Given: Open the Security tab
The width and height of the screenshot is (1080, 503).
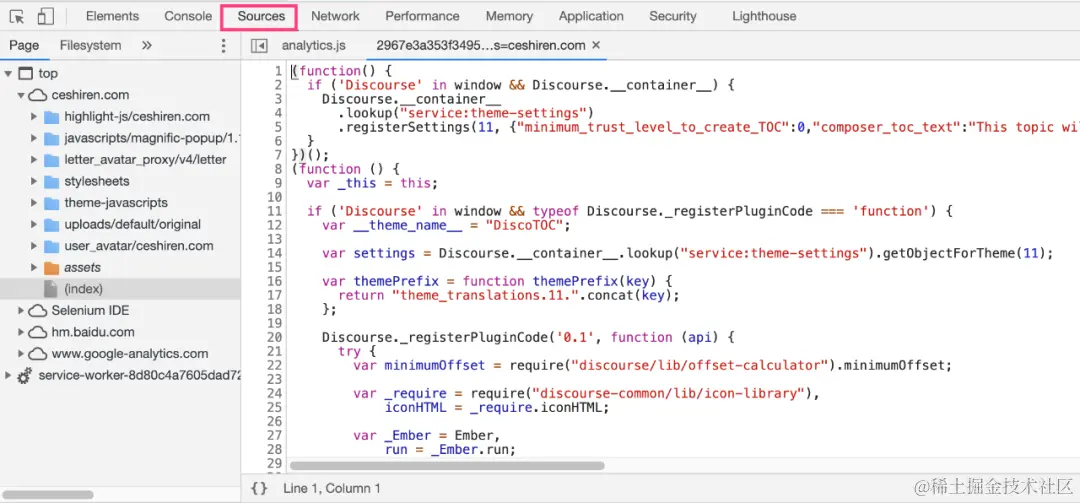Looking at the screenshot, I should 673,16.
